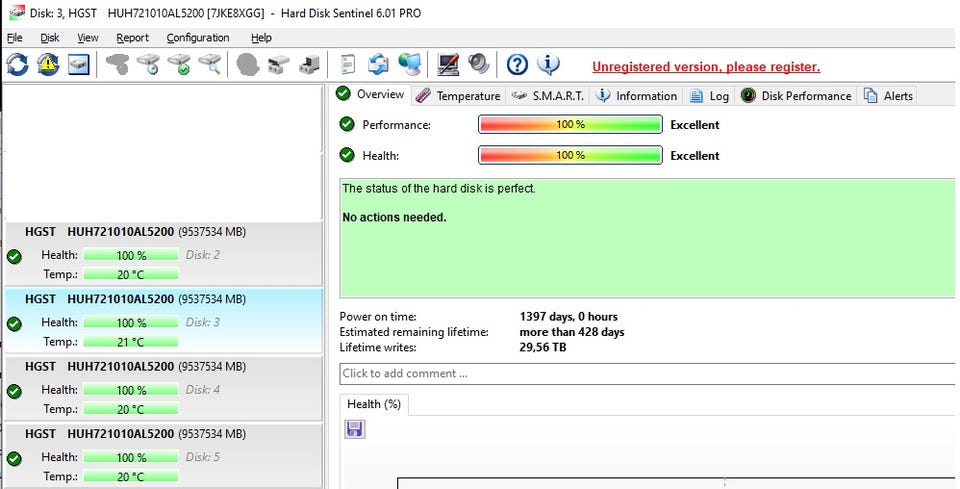Open the Disk menu
Image resolution: width=960 pixels, height=489 pixels.
[x=50, y=38]
